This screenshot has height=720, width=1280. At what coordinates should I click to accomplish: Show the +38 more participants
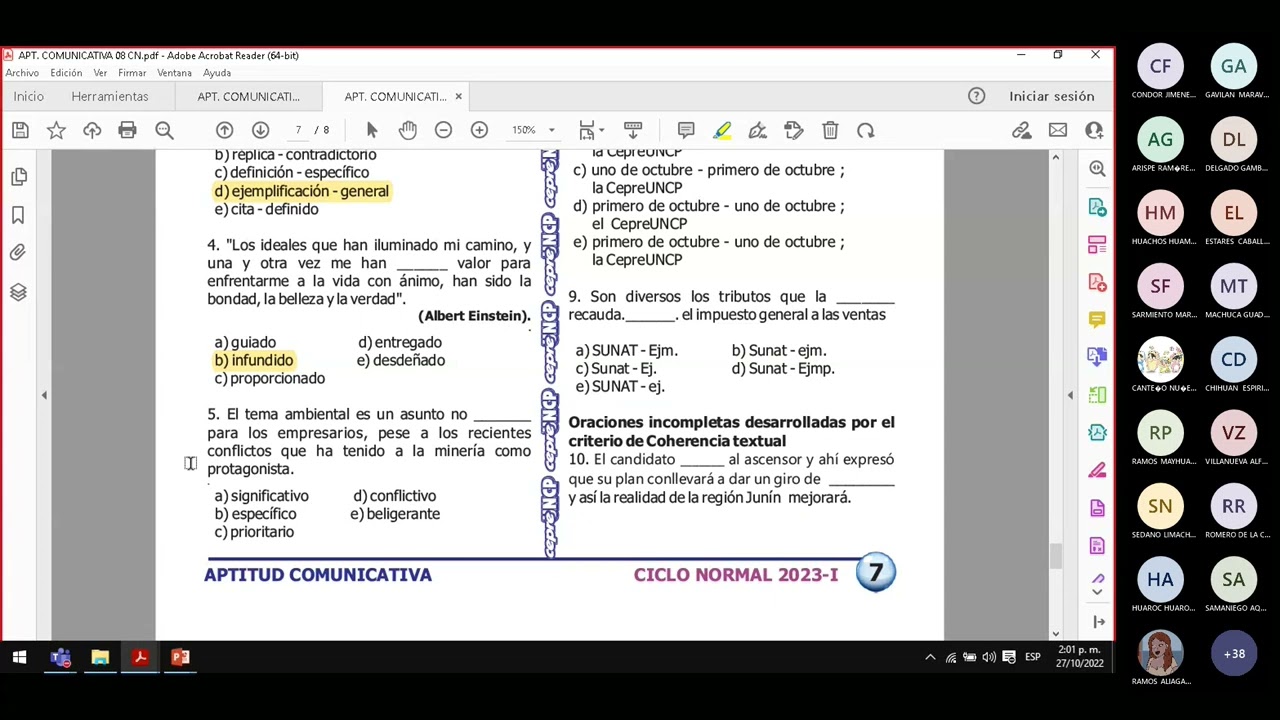[x=1234, y=654]
